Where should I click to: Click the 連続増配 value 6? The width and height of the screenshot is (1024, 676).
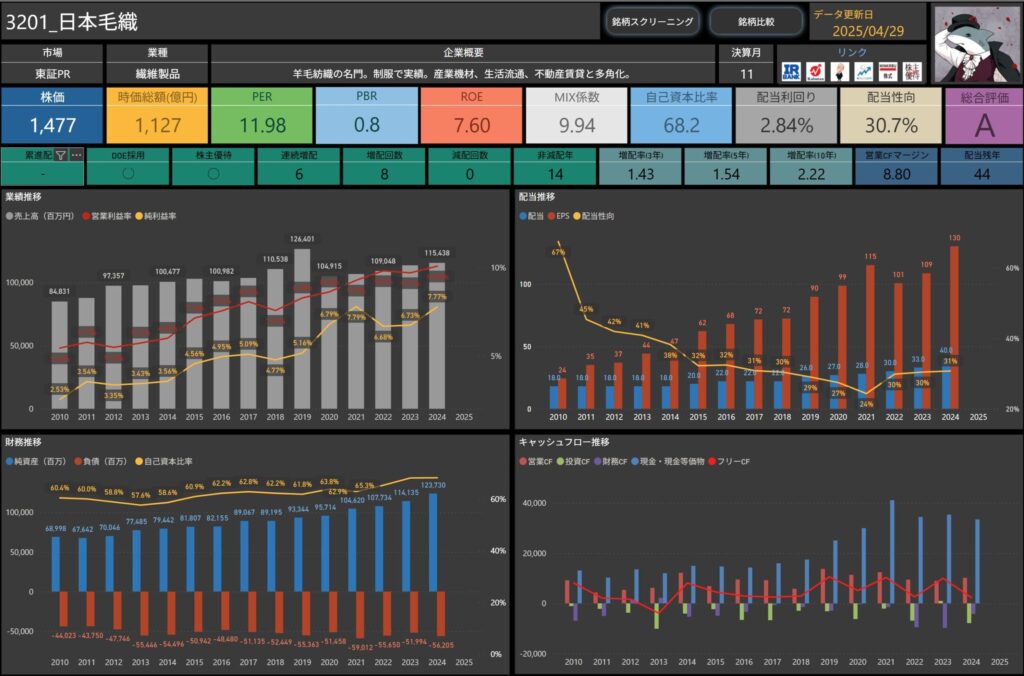[299, 174]
